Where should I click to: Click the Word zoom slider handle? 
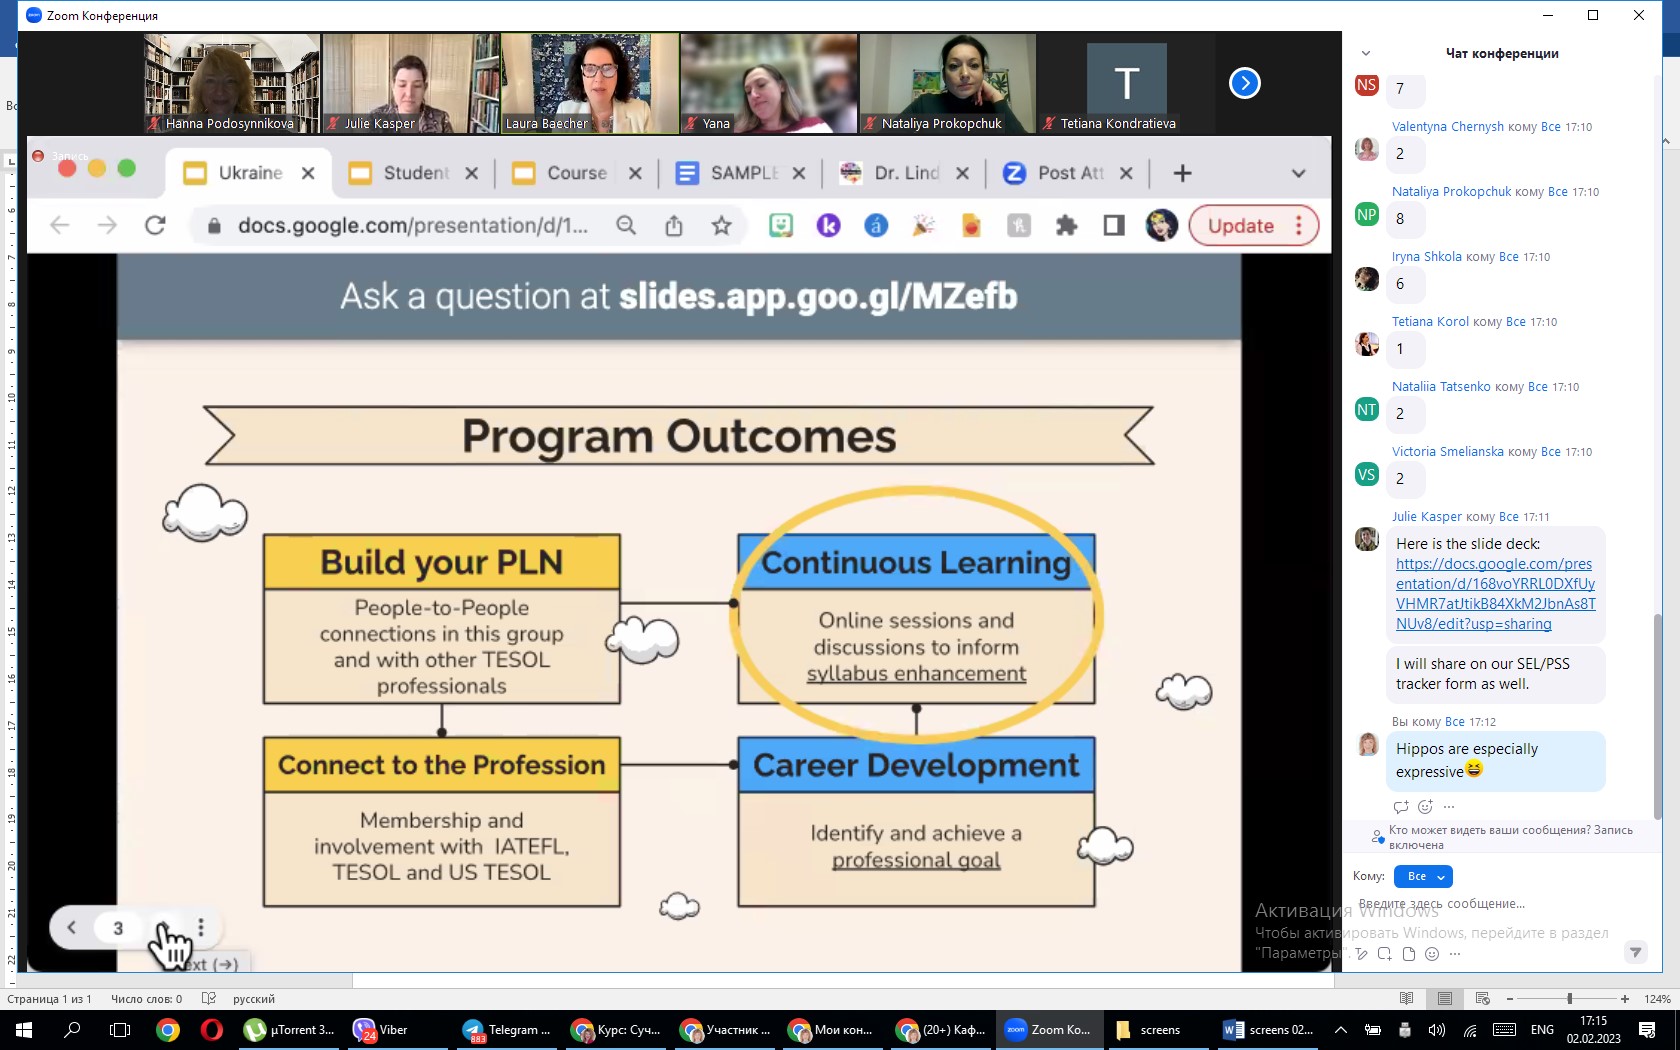click(1569, 999)
